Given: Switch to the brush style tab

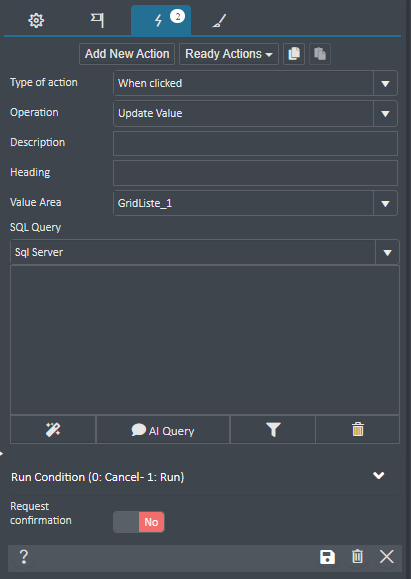Looking at the screenshot, I should coord(219,21).
